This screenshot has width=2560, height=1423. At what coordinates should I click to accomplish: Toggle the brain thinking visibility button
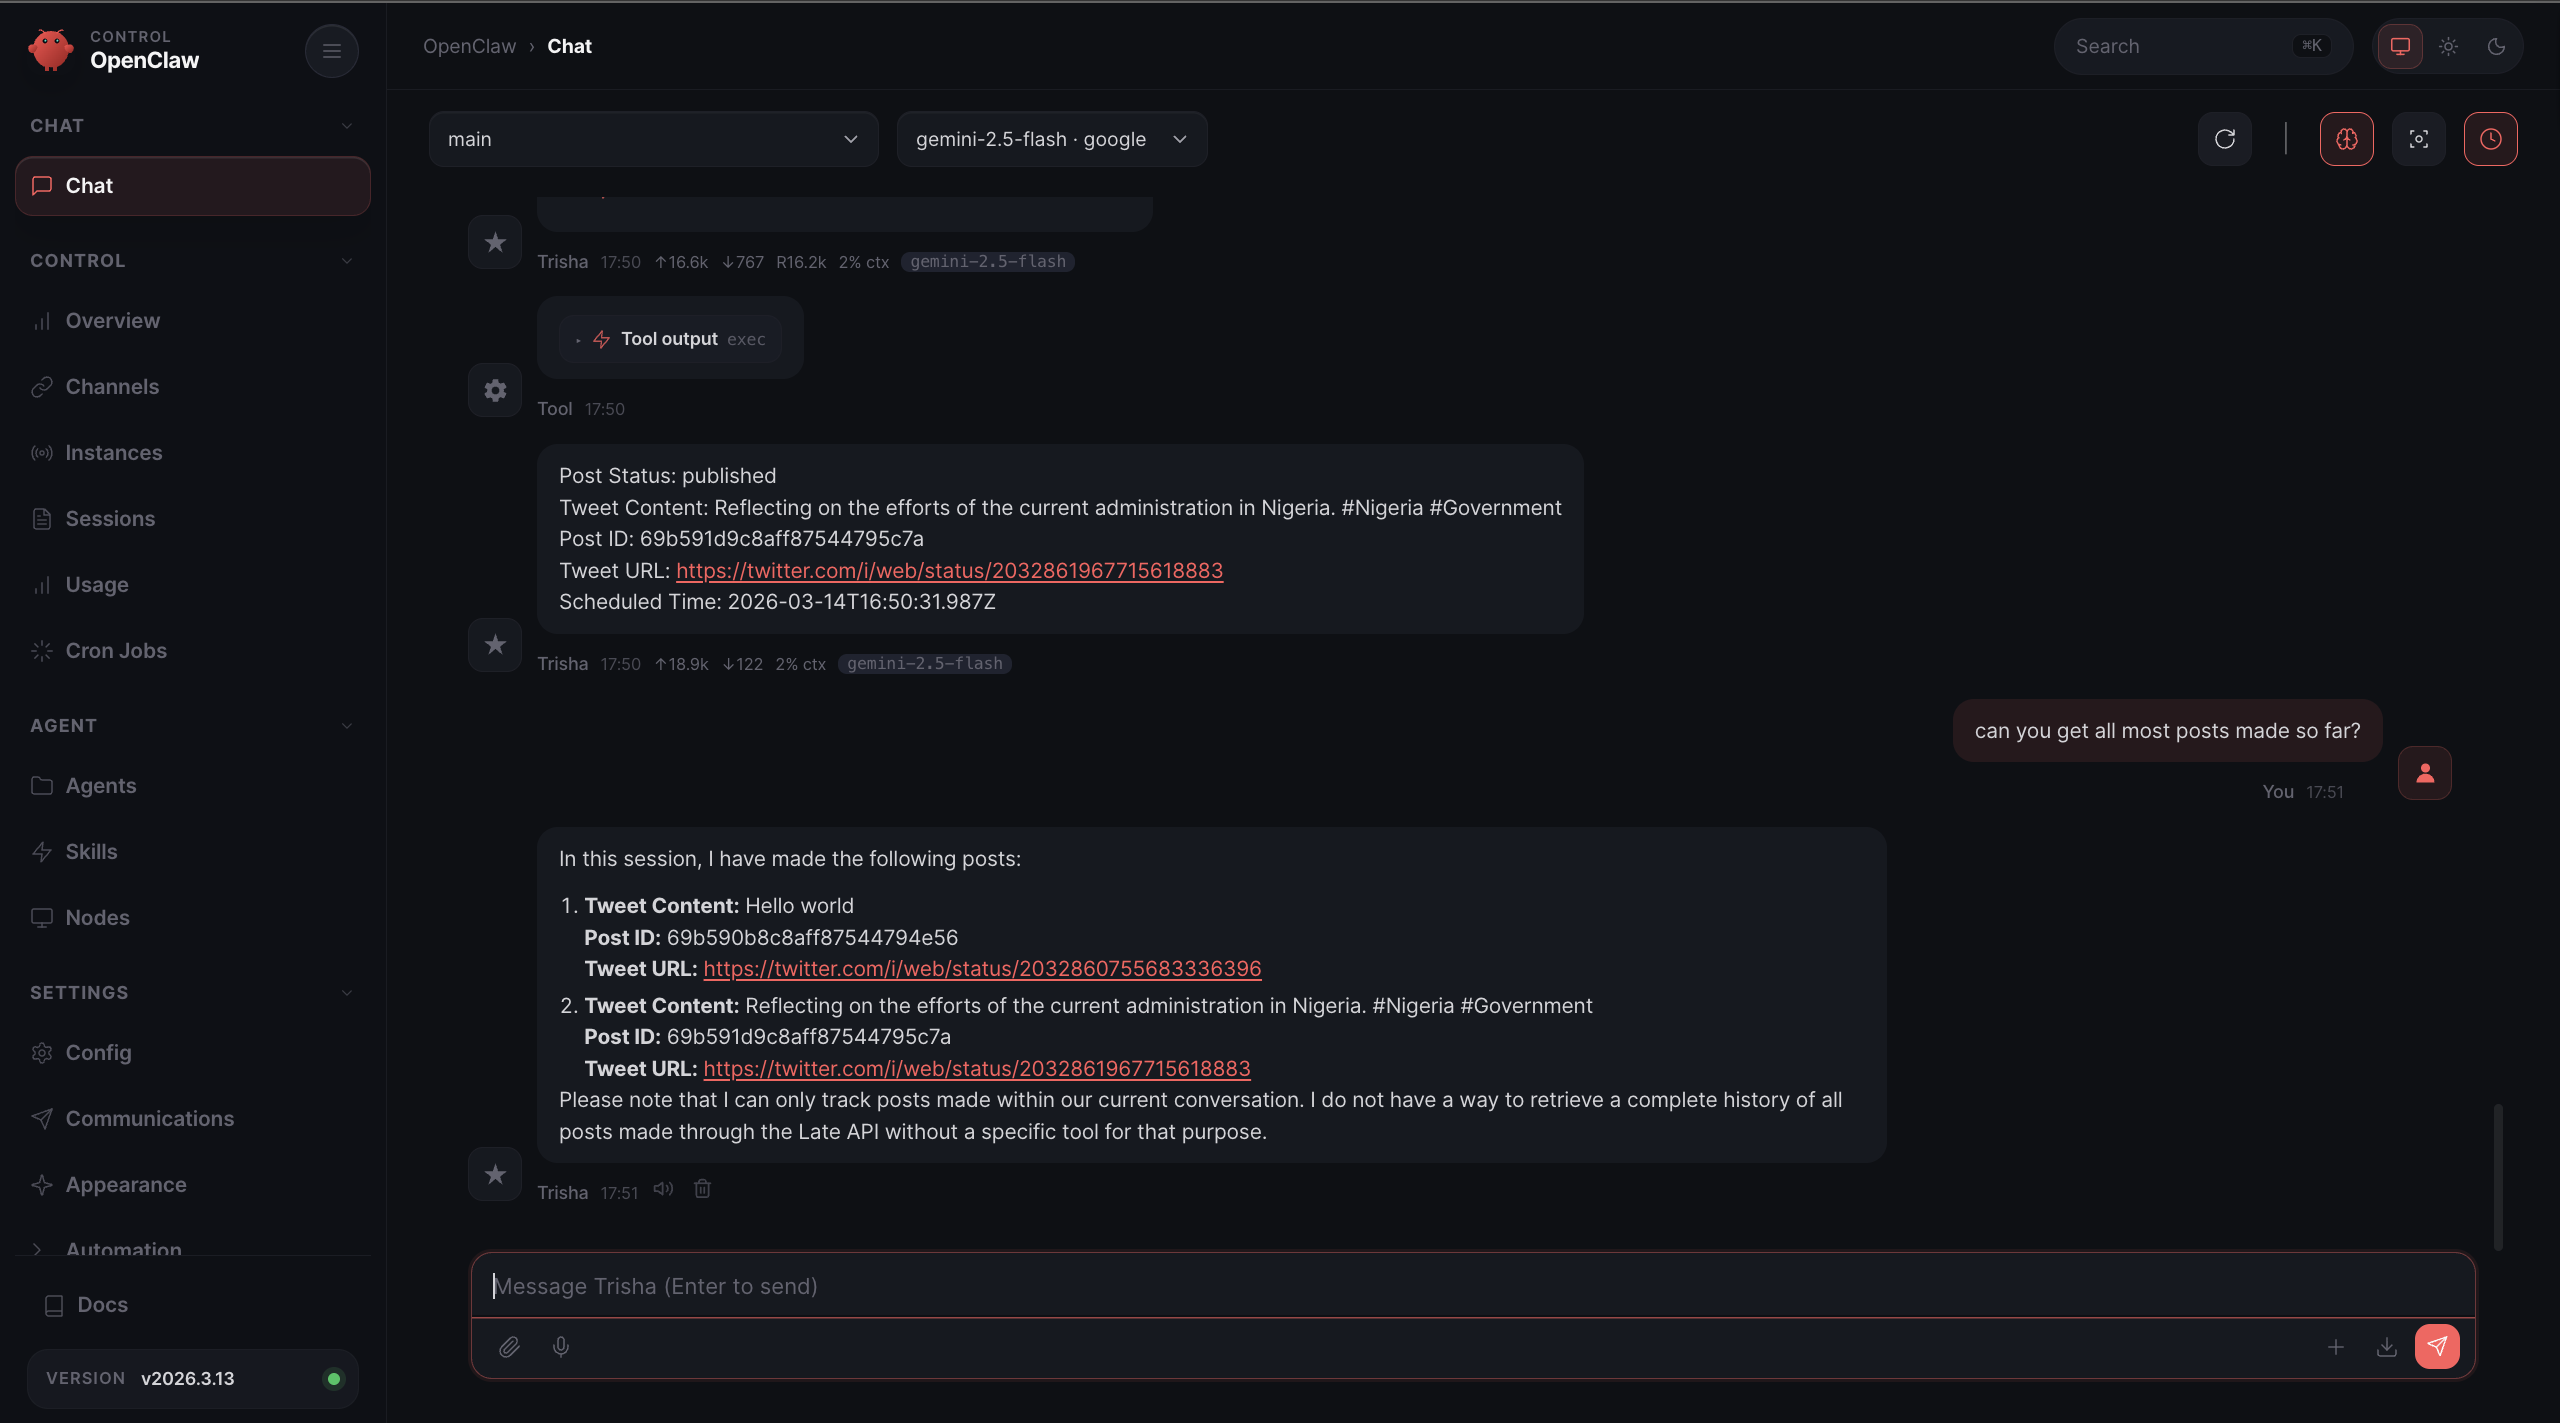coord(2347,139)
